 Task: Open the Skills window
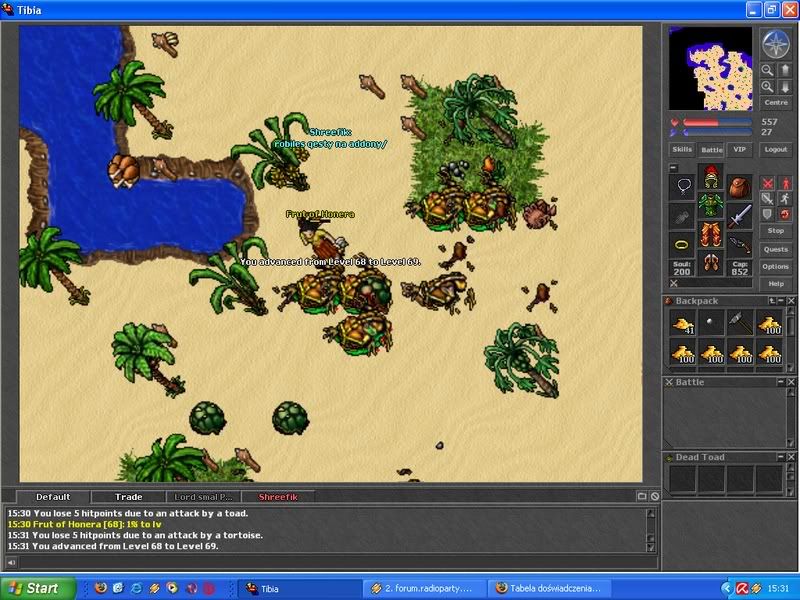[682, 149]
